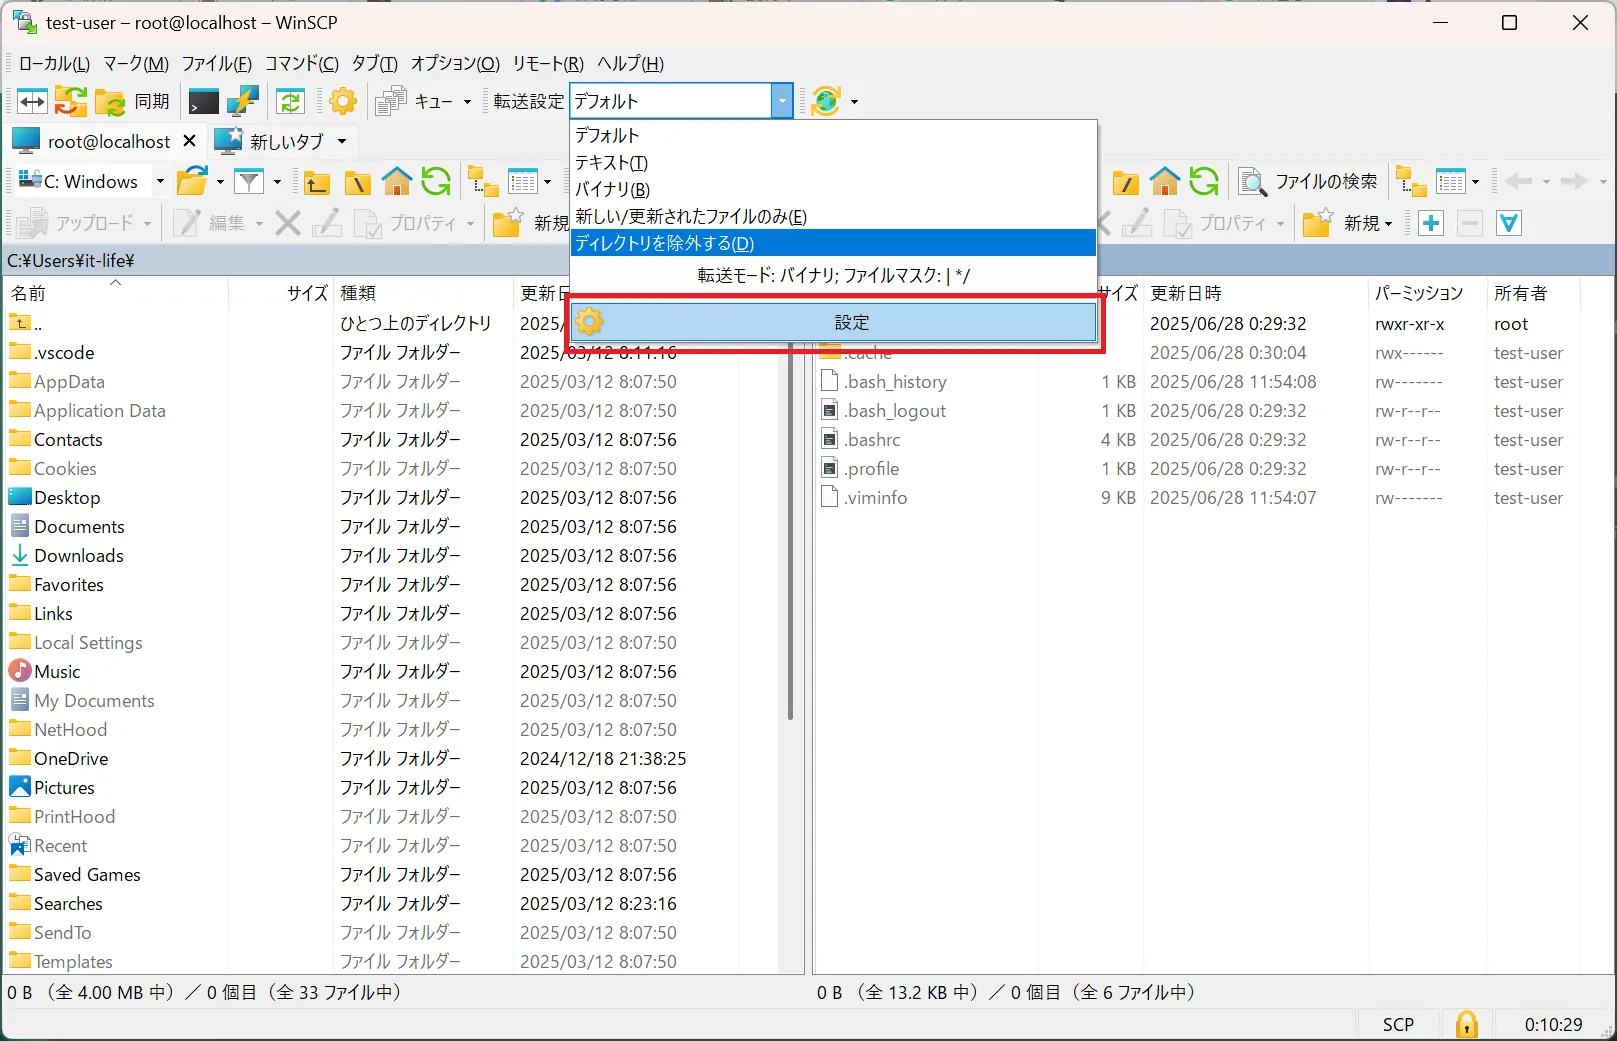Expand the remote view style dropdown arrow

click(x=1475, y=182)
